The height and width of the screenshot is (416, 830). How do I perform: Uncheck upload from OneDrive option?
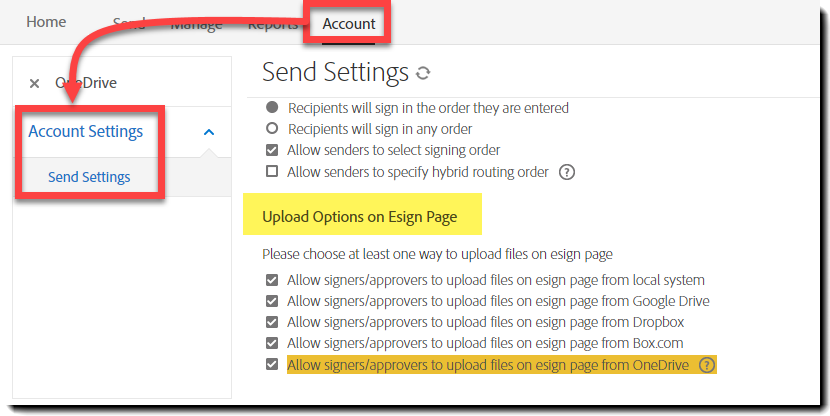click(x=271, y=365)
